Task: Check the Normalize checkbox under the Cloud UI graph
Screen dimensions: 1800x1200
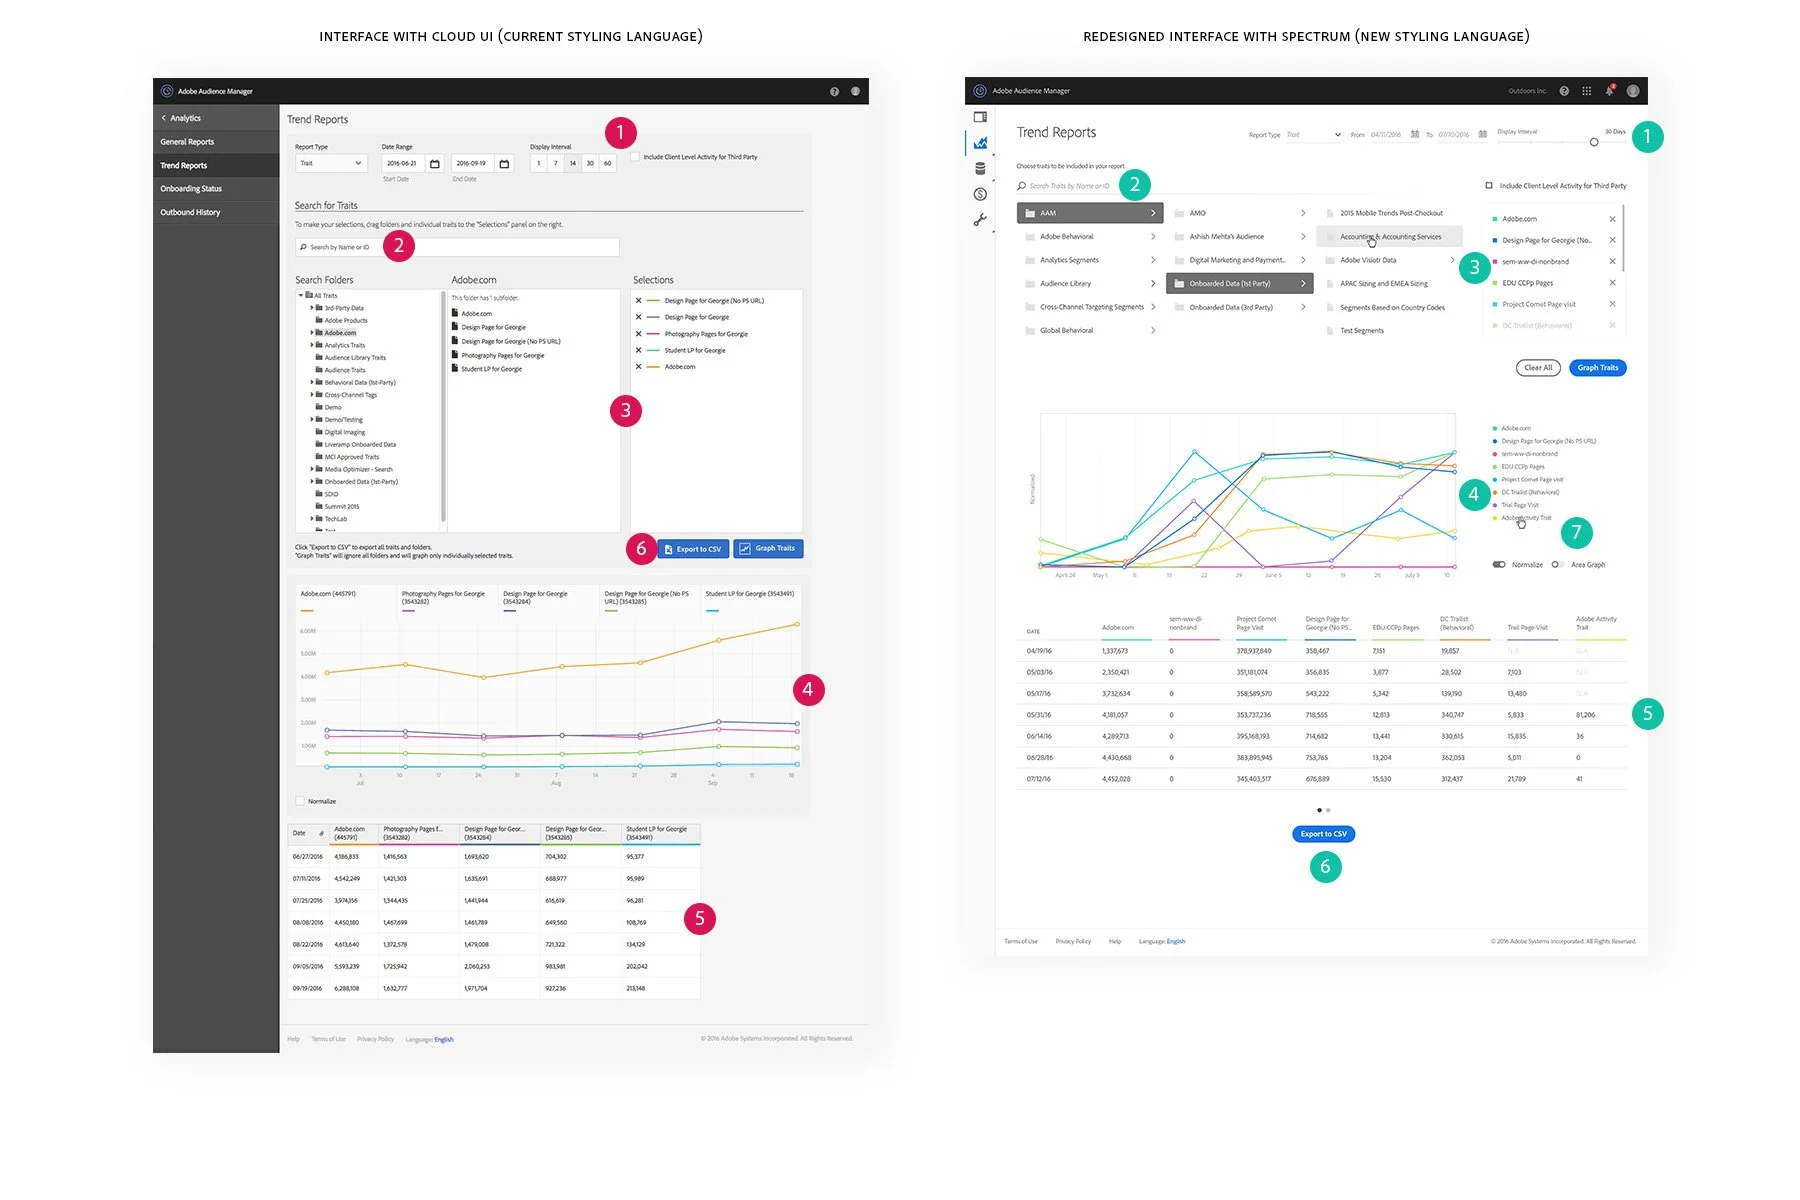Action: [x=300, y=801]
